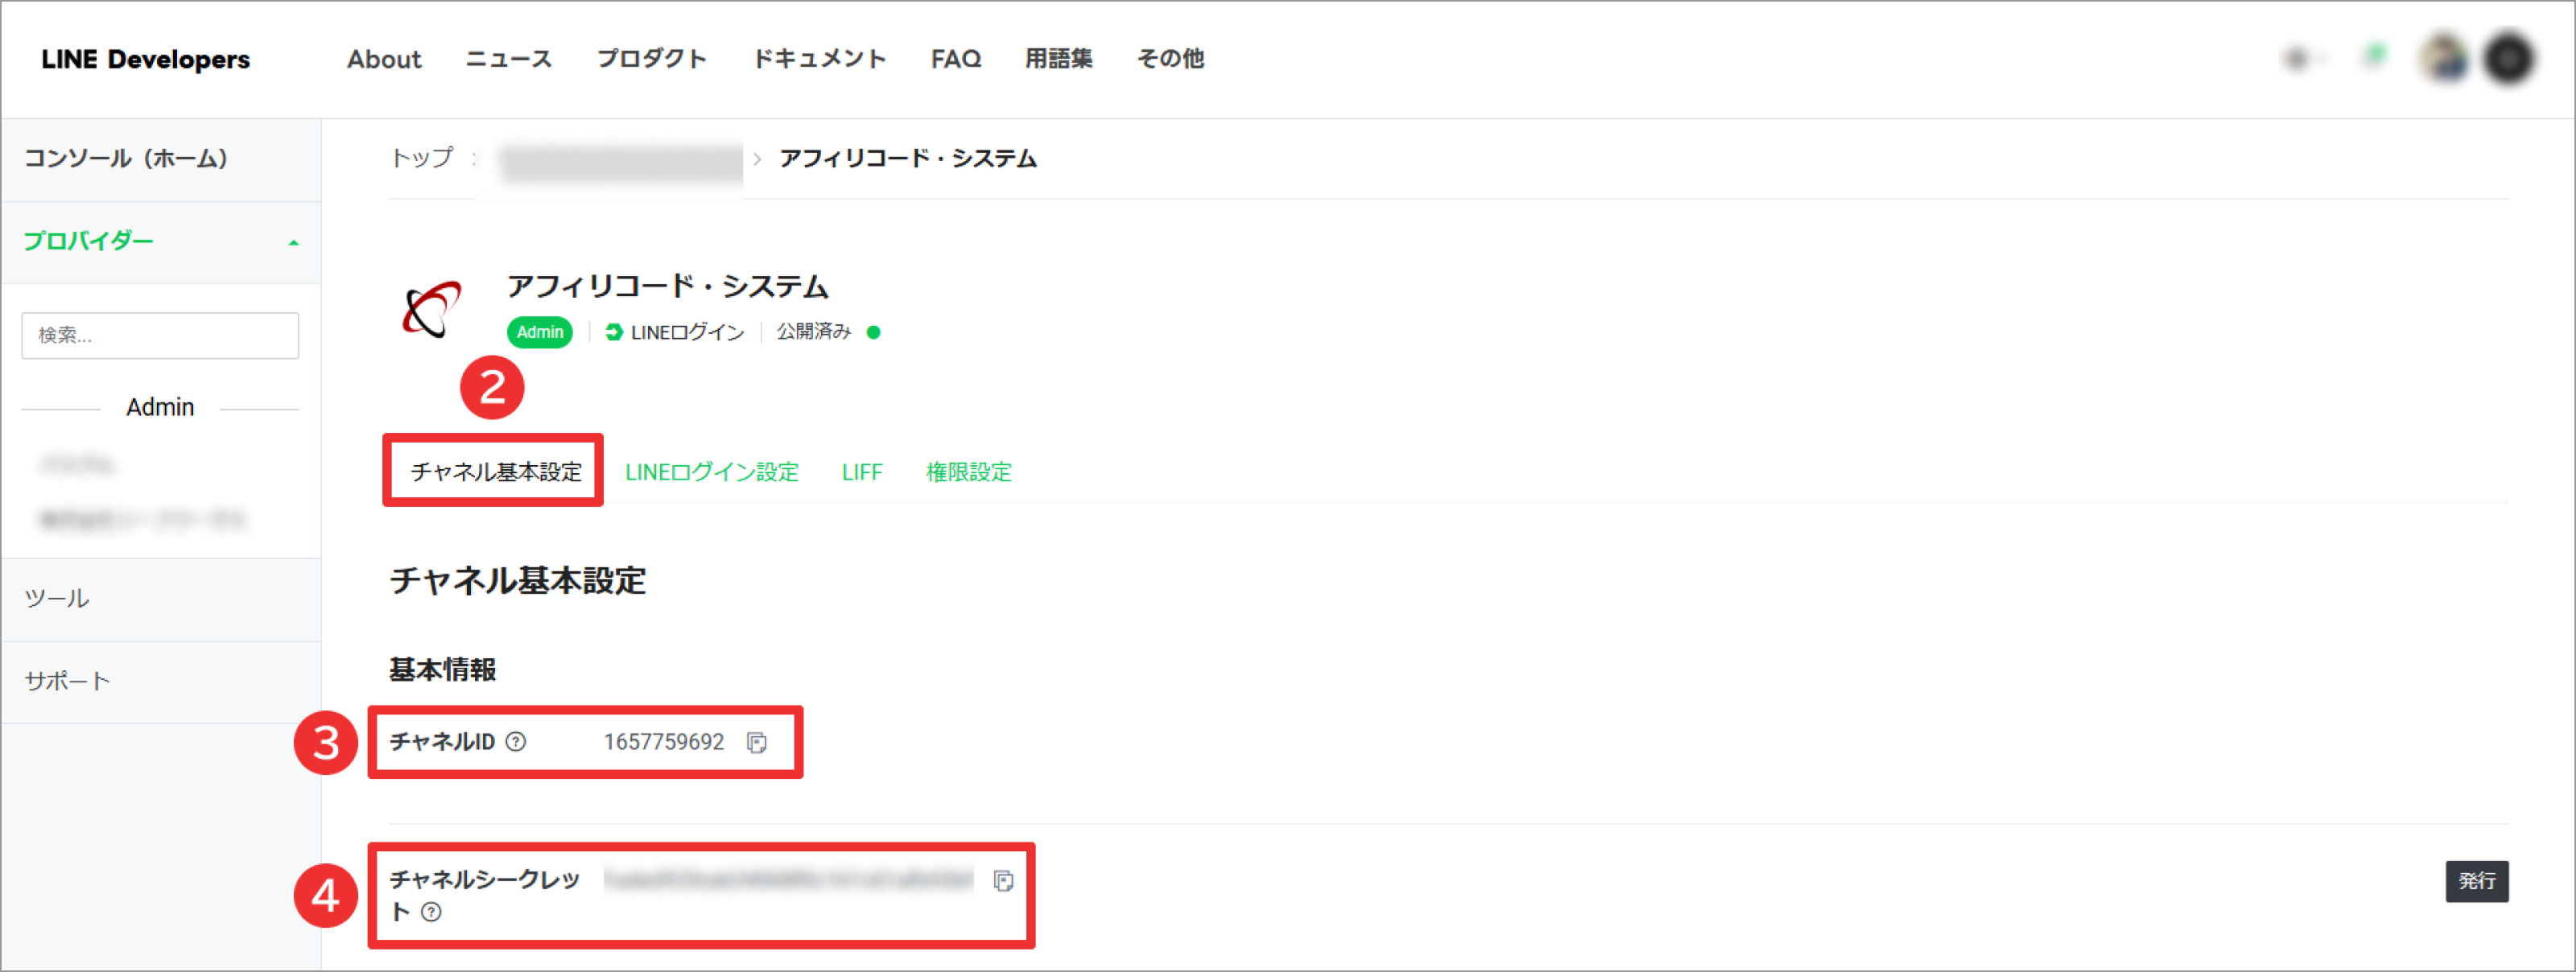Open ツール in the sidebar
This screenshot has height=972, width=2576.
coord(57,598)
